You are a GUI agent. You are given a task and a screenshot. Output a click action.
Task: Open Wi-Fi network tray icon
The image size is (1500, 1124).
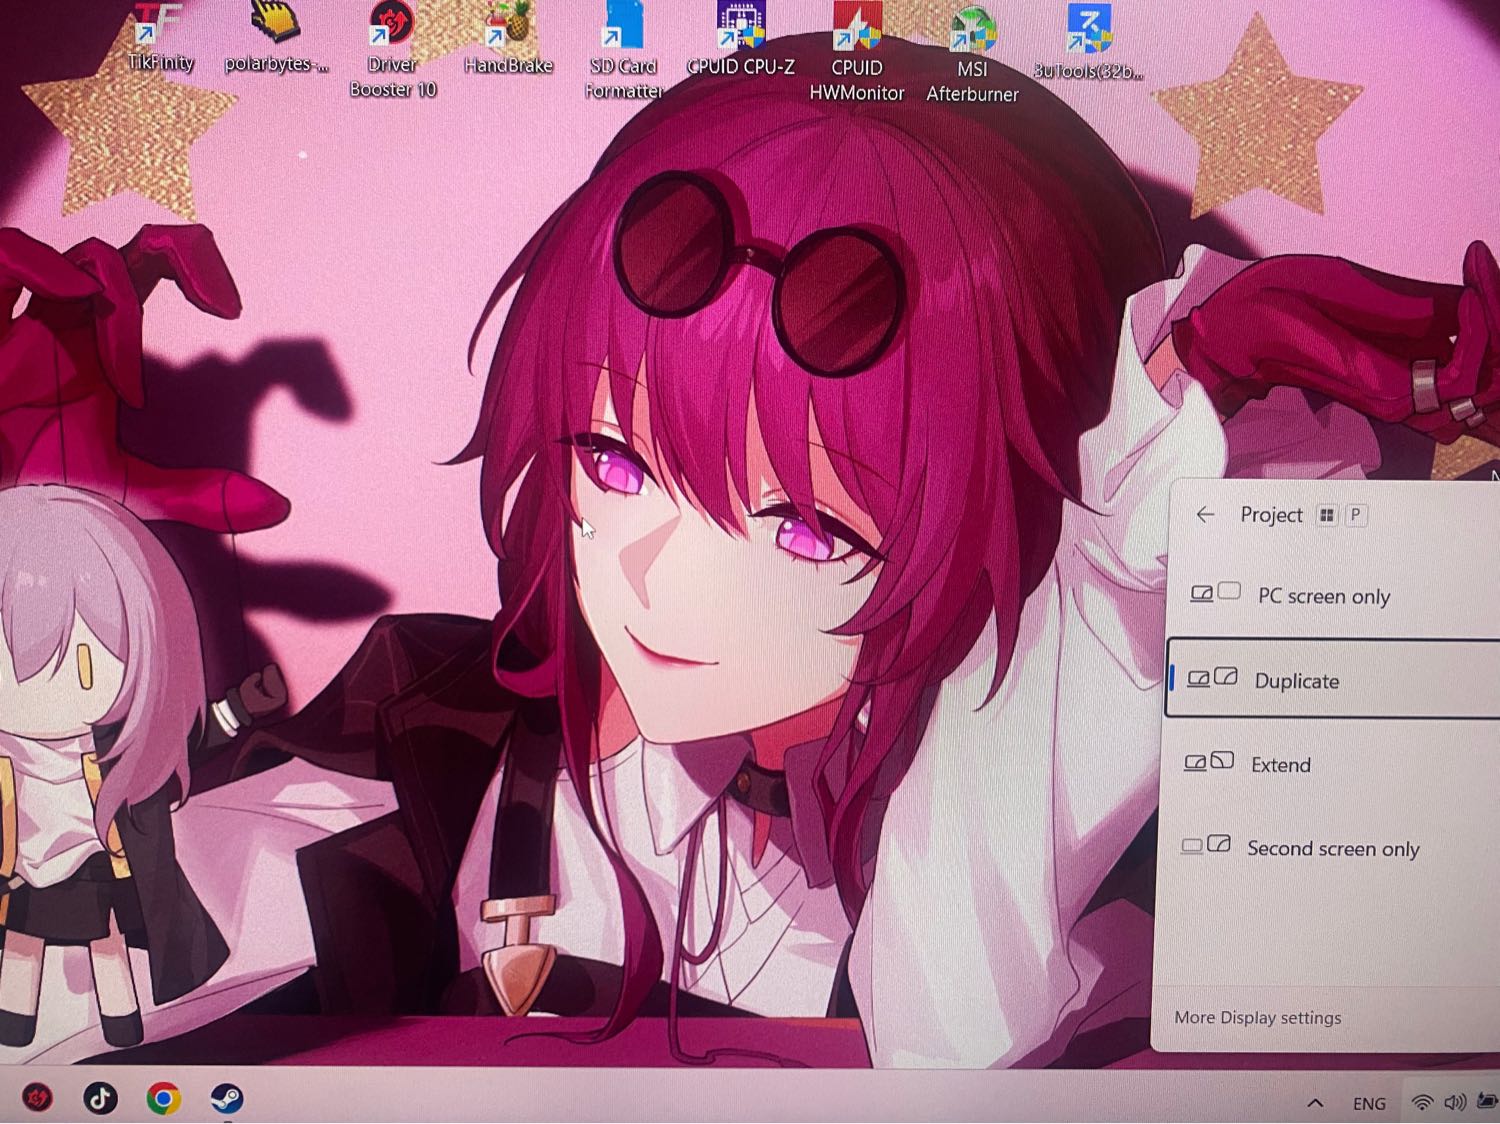pos(1421,1102)
